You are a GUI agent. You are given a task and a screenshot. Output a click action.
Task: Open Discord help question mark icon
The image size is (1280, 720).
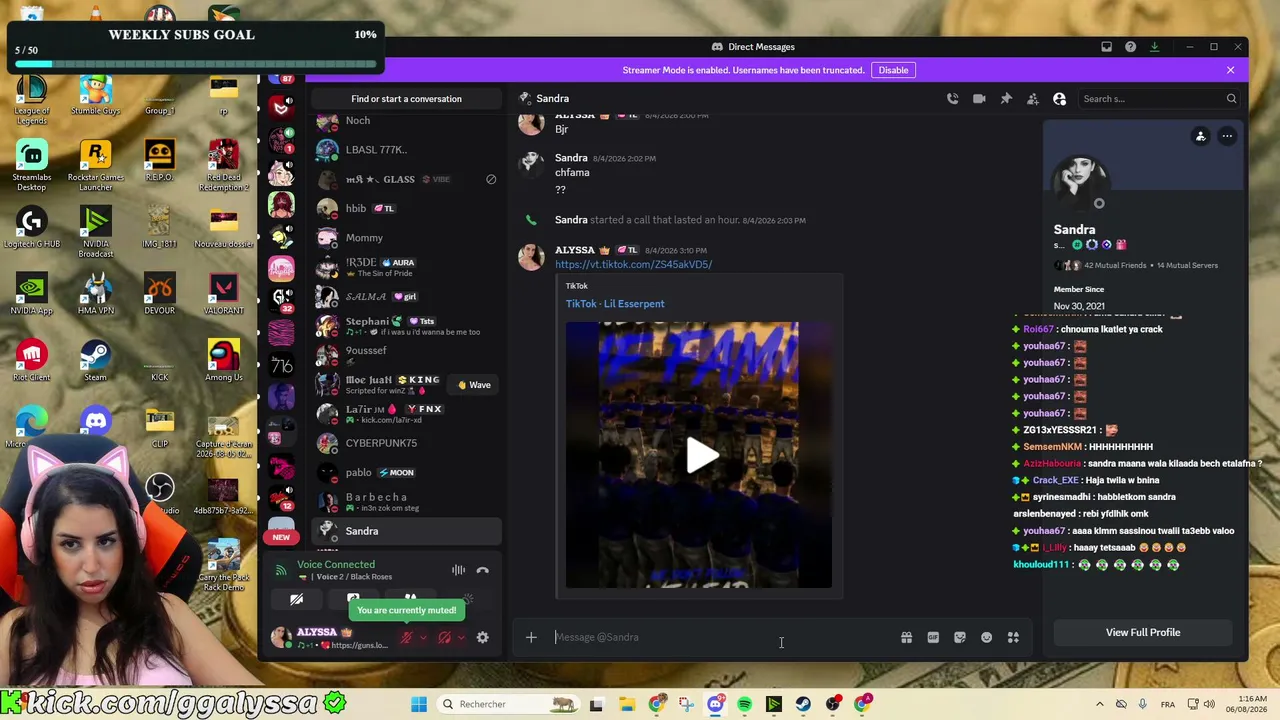click(x=1130, y=47)
